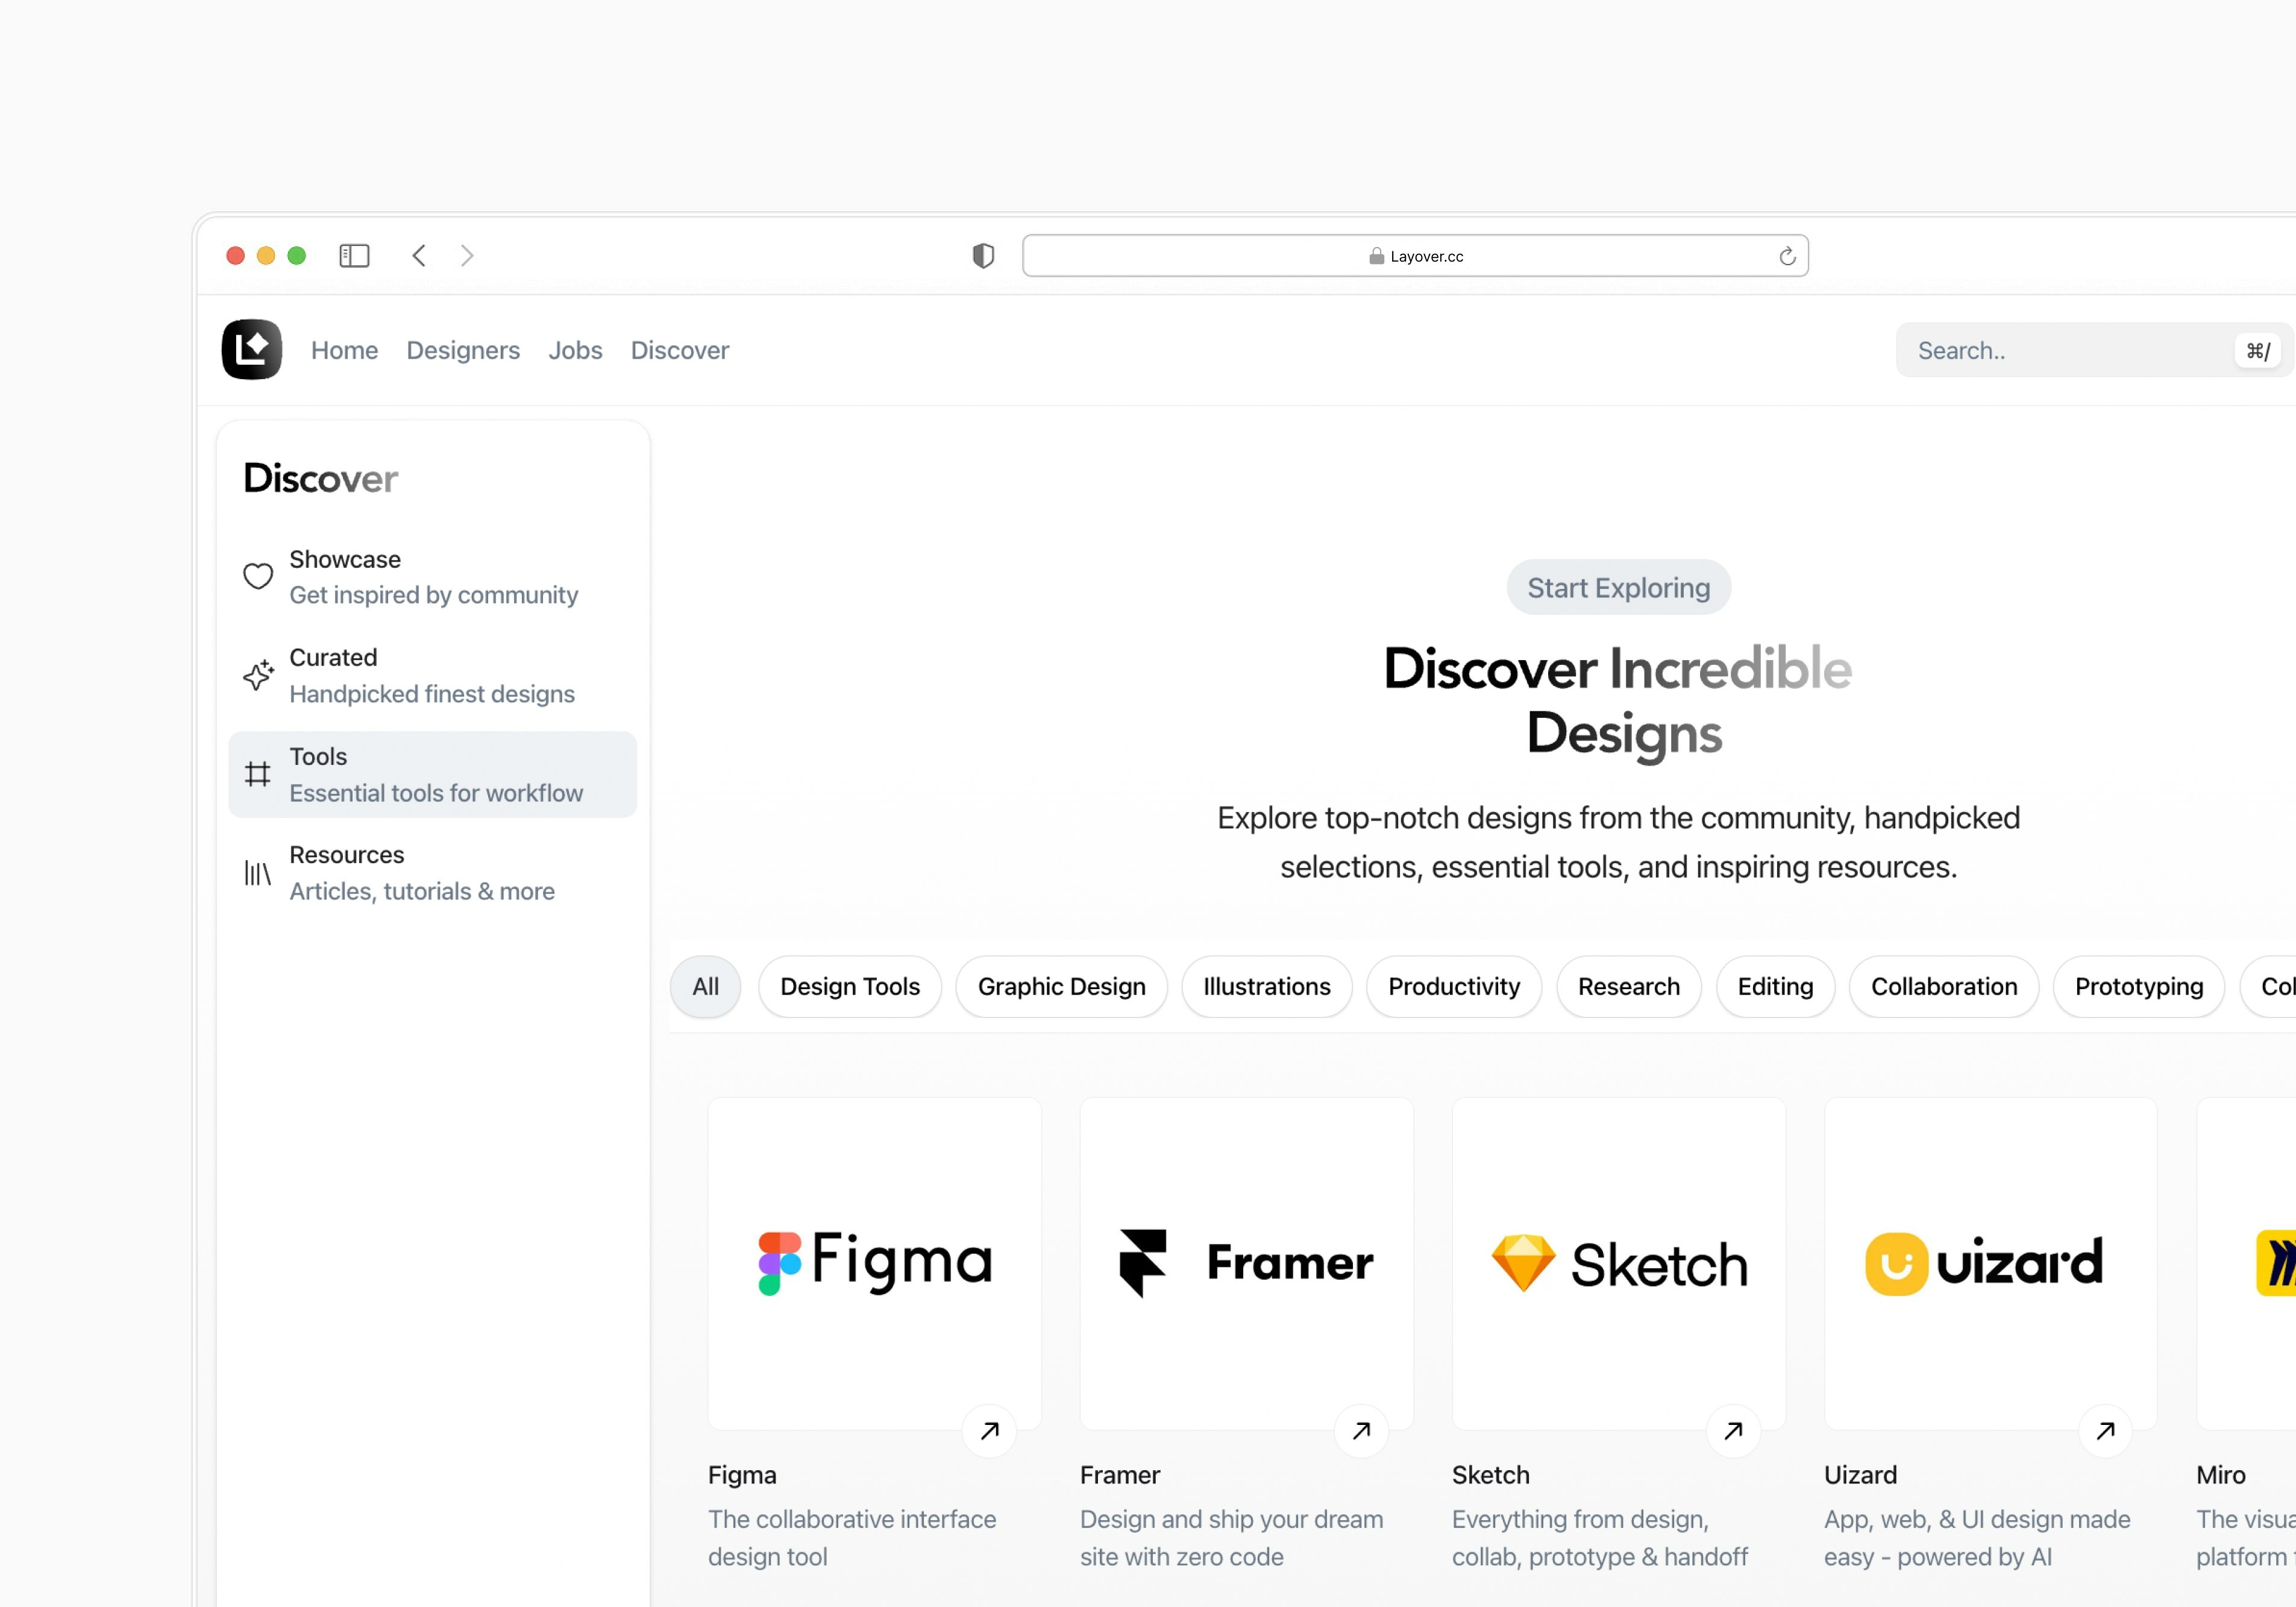Image resolution: width=2296 pixels, height=1607 pixels.
Task: Select the All filter chip
Action: pyautogui.click(x=705, y=986)
